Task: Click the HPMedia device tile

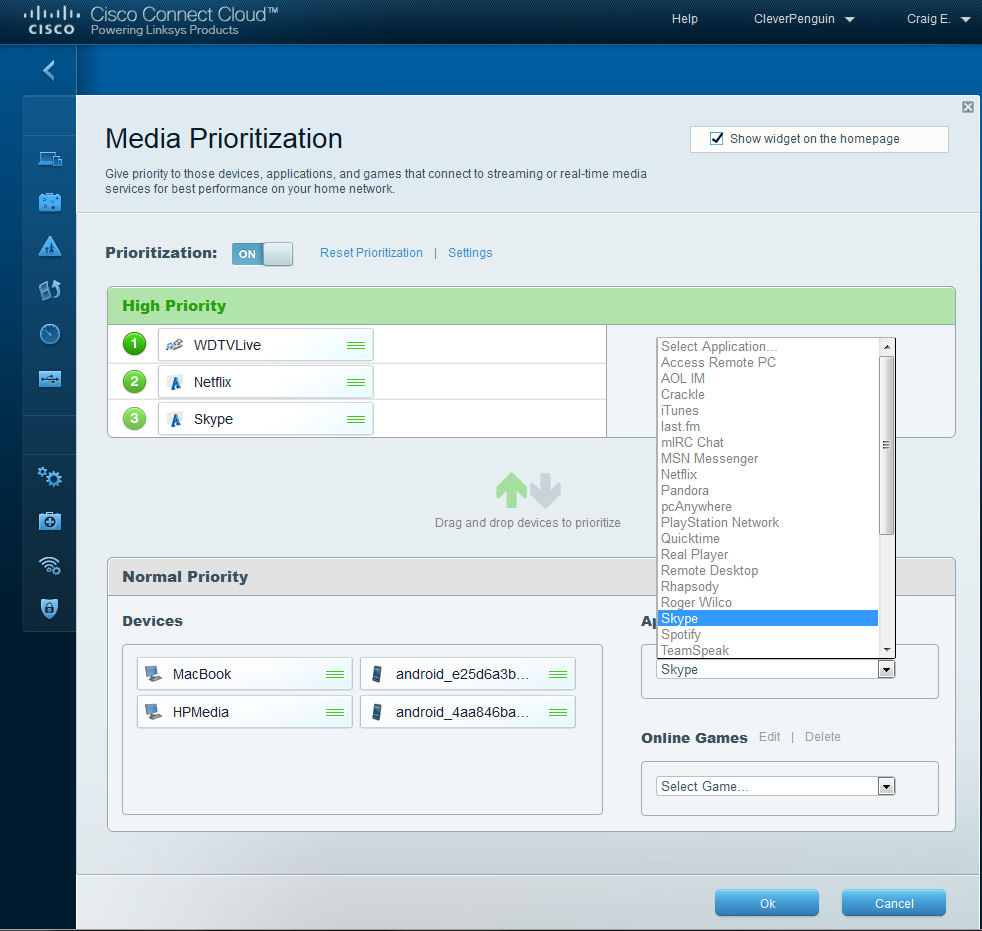Action: [245, 712]
